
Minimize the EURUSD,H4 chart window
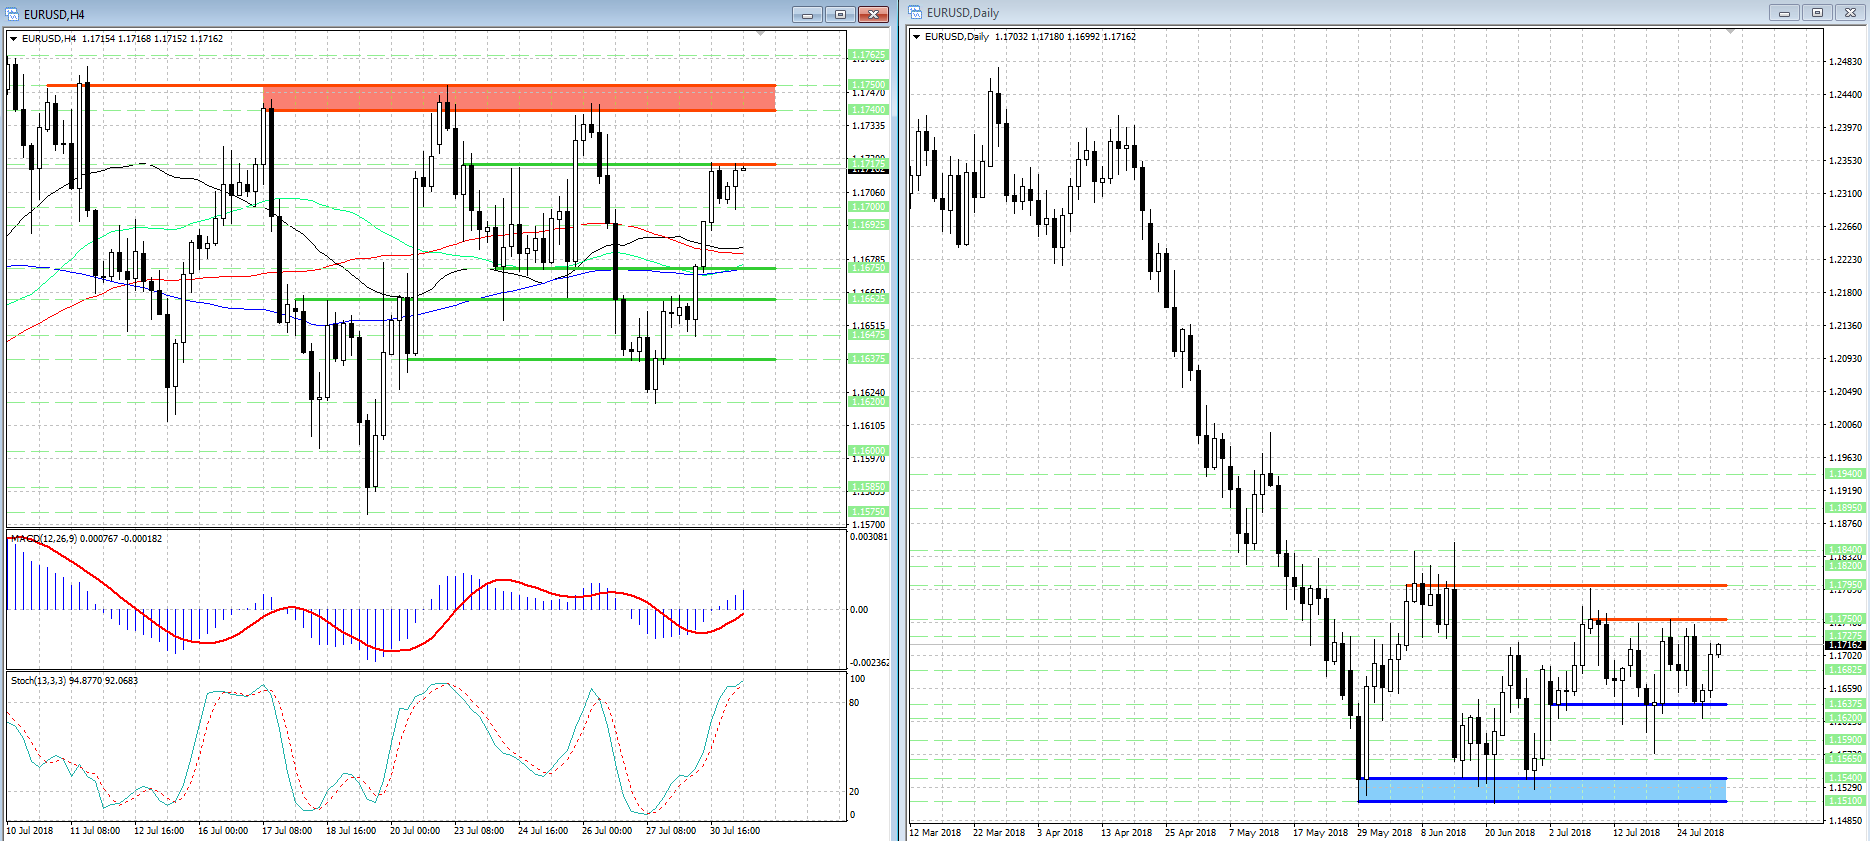pyautogui.click(x=807, y=14)
